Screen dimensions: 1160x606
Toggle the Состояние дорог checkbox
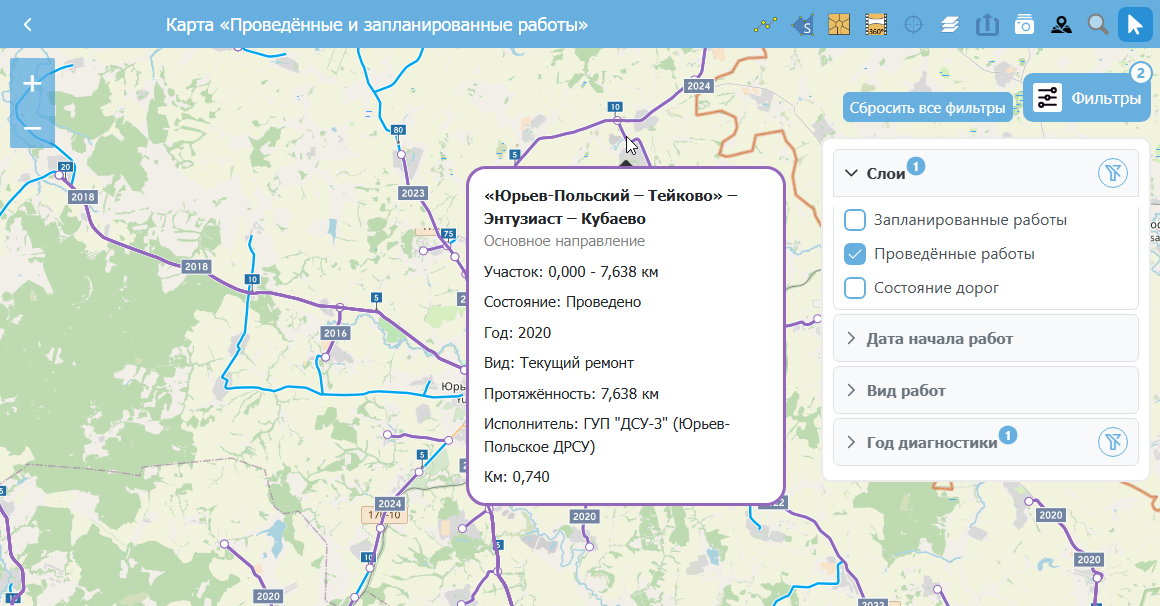point(855,288)
